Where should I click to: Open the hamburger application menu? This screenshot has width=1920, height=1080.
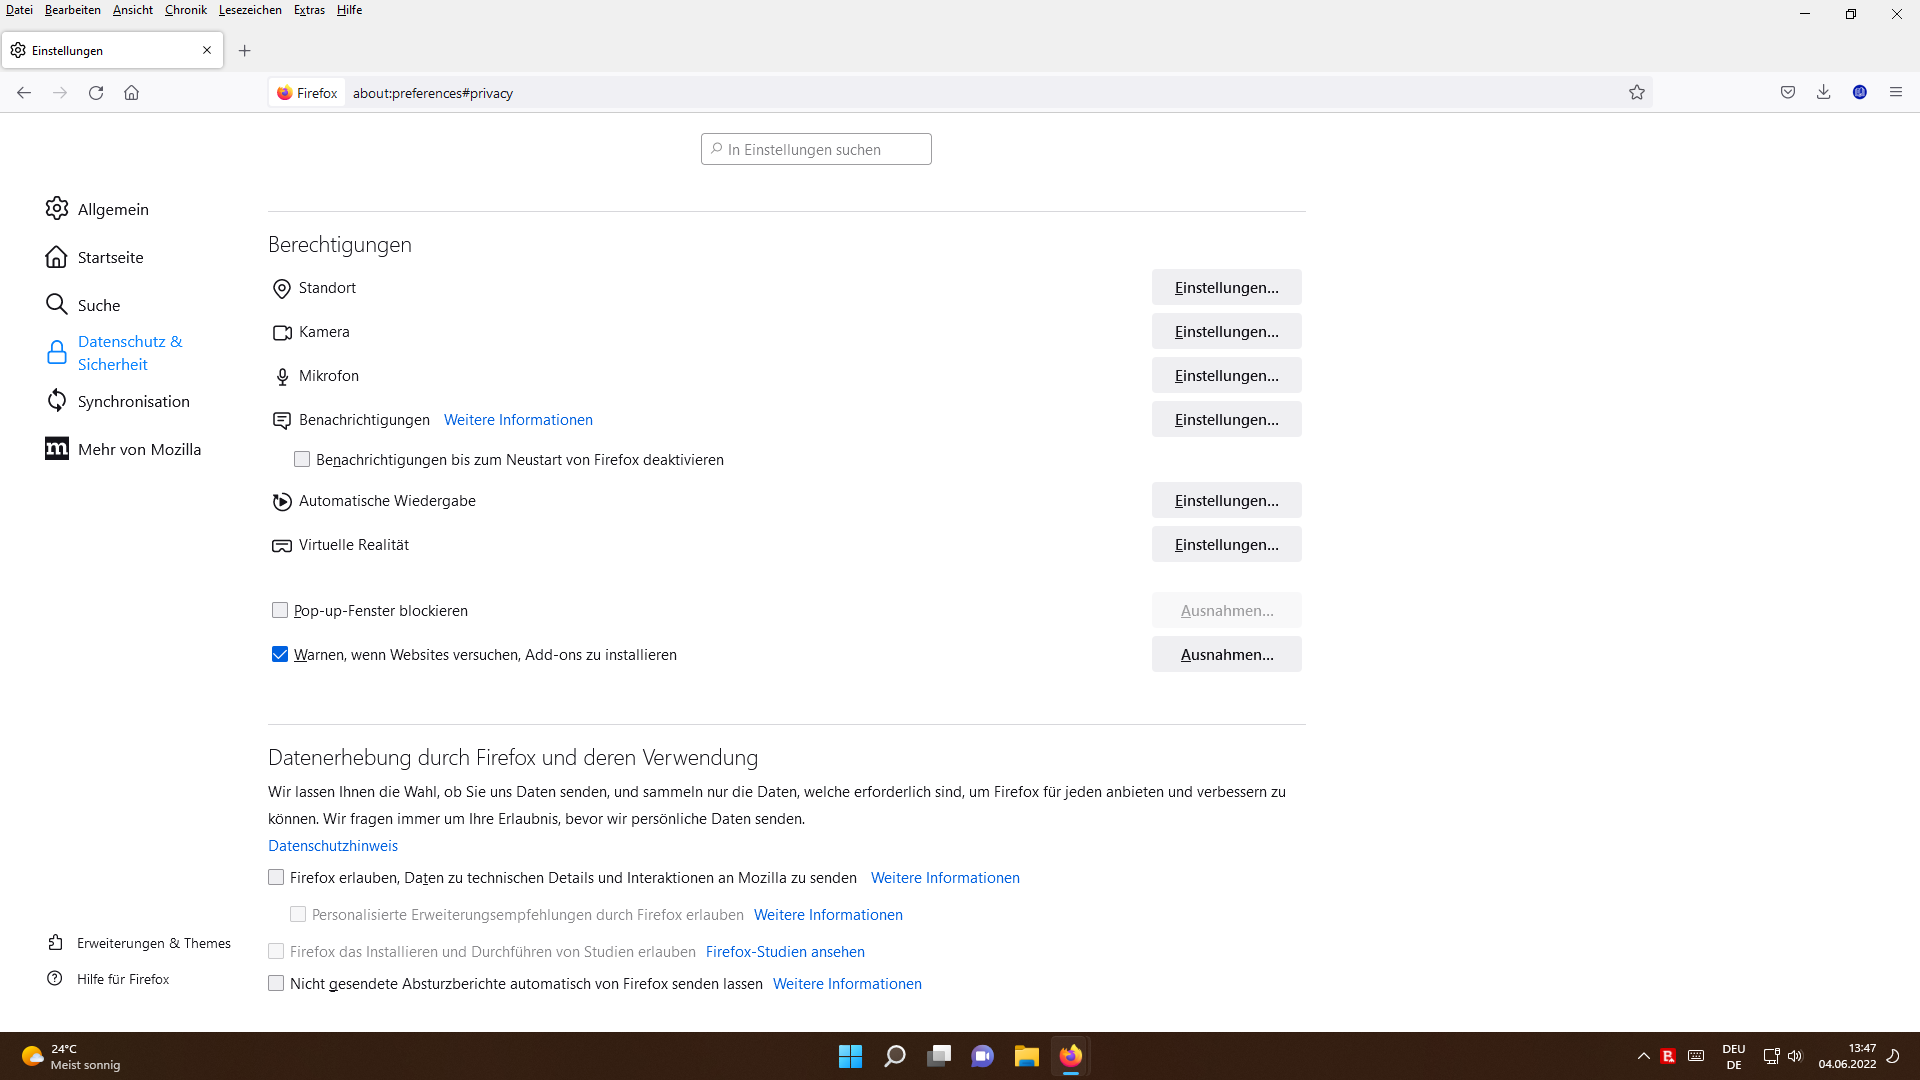1896,93
